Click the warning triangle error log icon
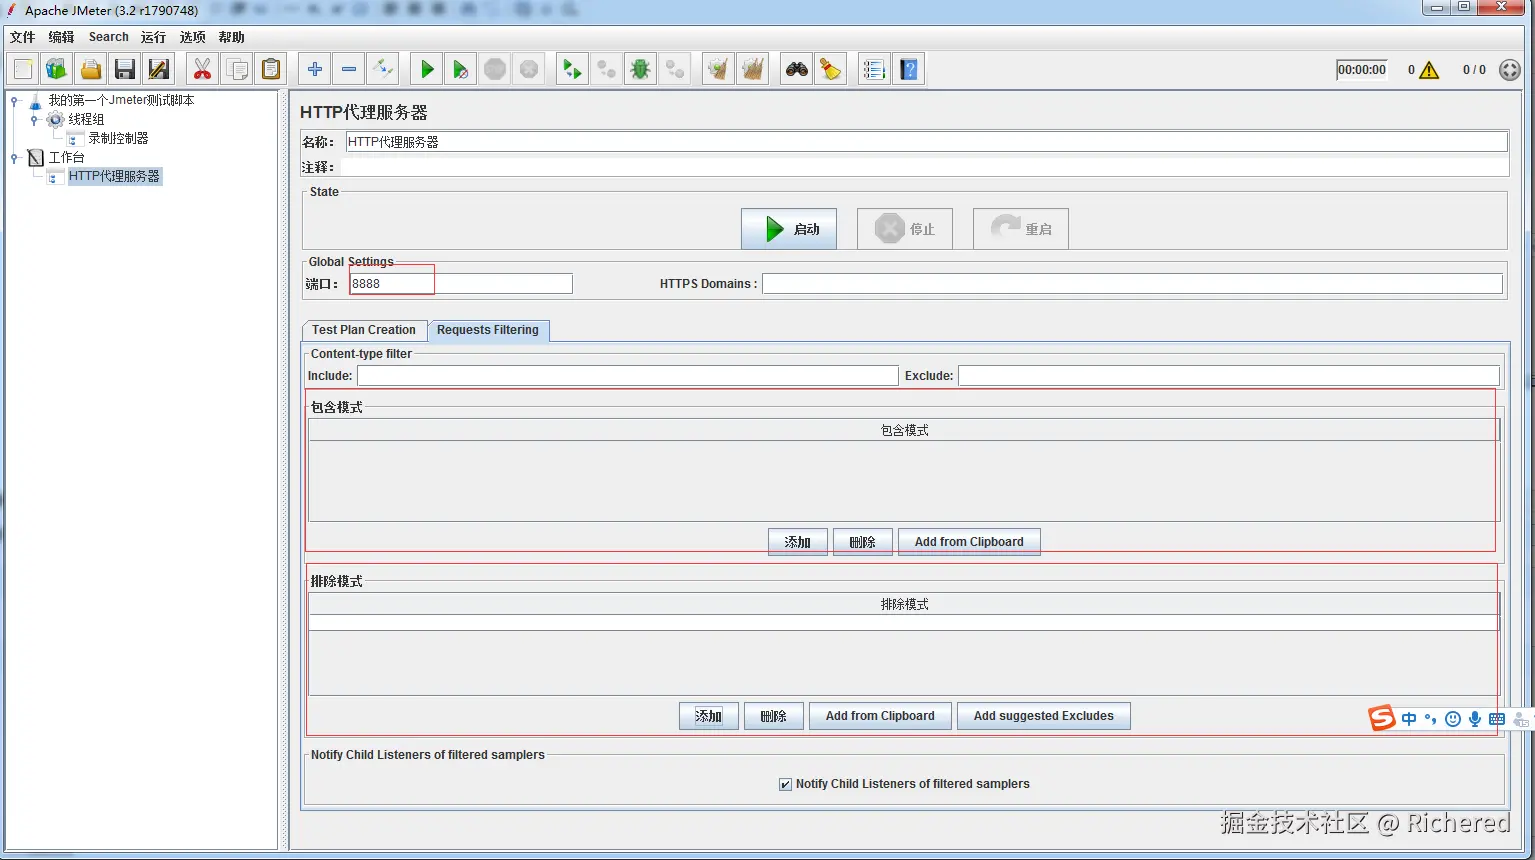Screen dimensions: 1535x860 click(x=1429, y=70)
